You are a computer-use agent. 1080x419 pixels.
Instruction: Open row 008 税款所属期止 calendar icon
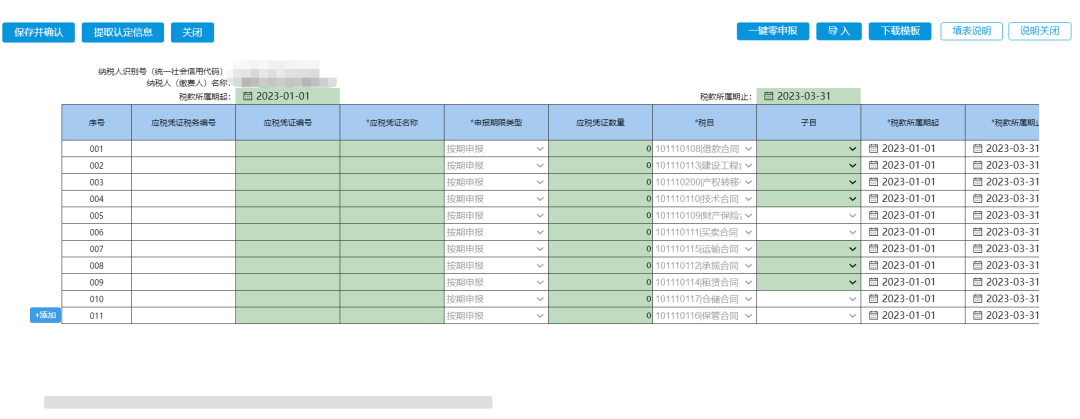977,266
